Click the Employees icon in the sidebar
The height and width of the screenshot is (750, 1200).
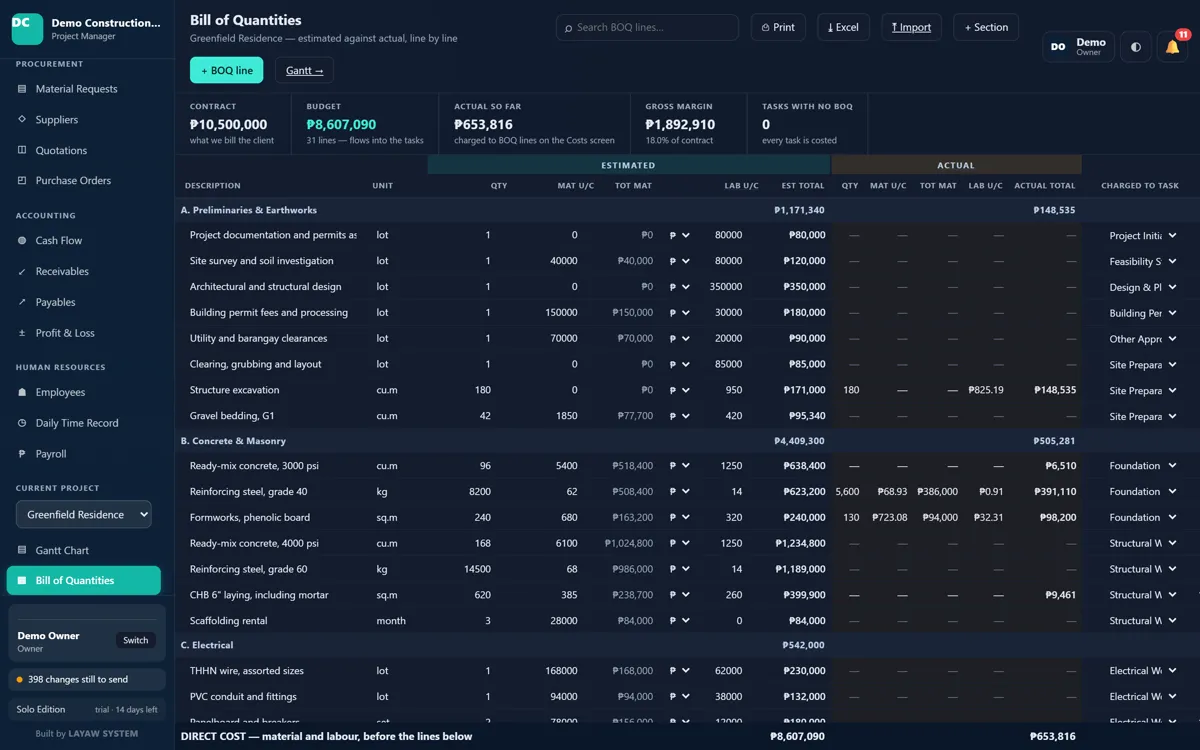pyautogui.click(x=22, y=392)
